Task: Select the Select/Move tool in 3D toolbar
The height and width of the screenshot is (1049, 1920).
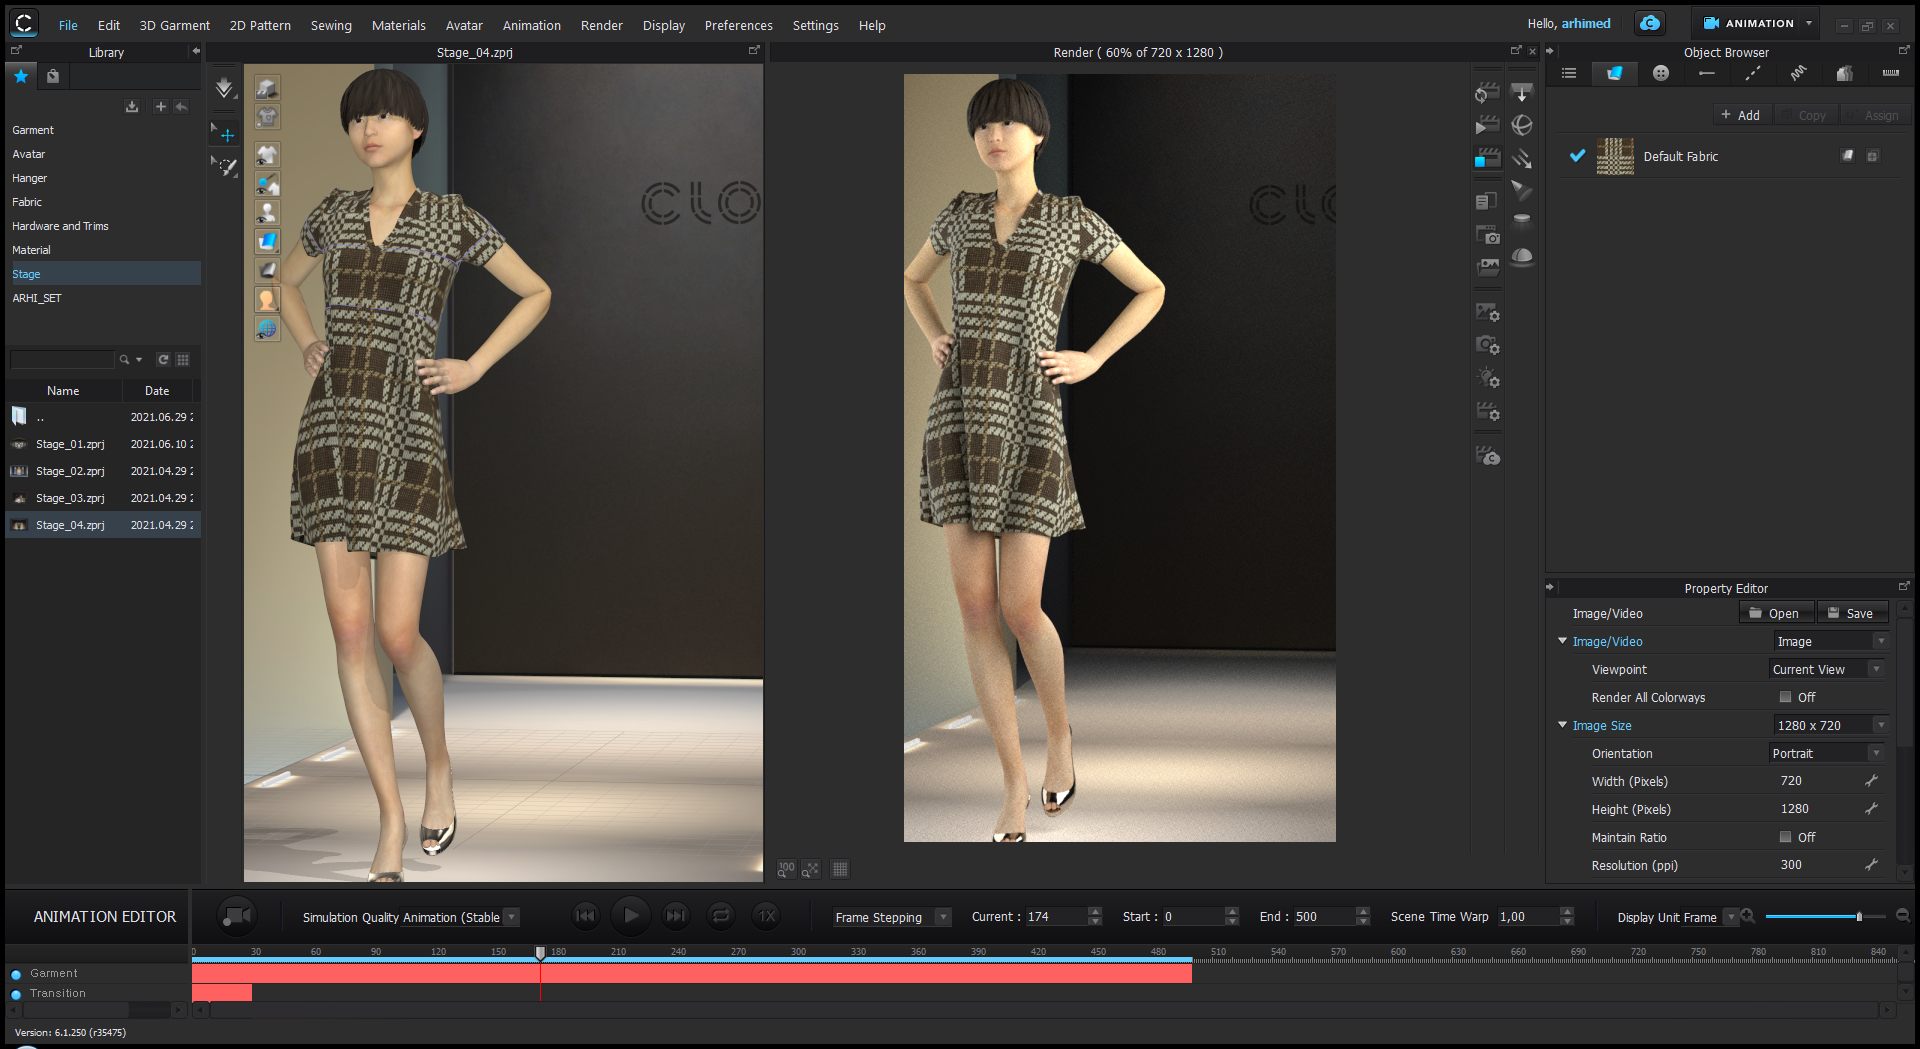Action: pos(224,134)
